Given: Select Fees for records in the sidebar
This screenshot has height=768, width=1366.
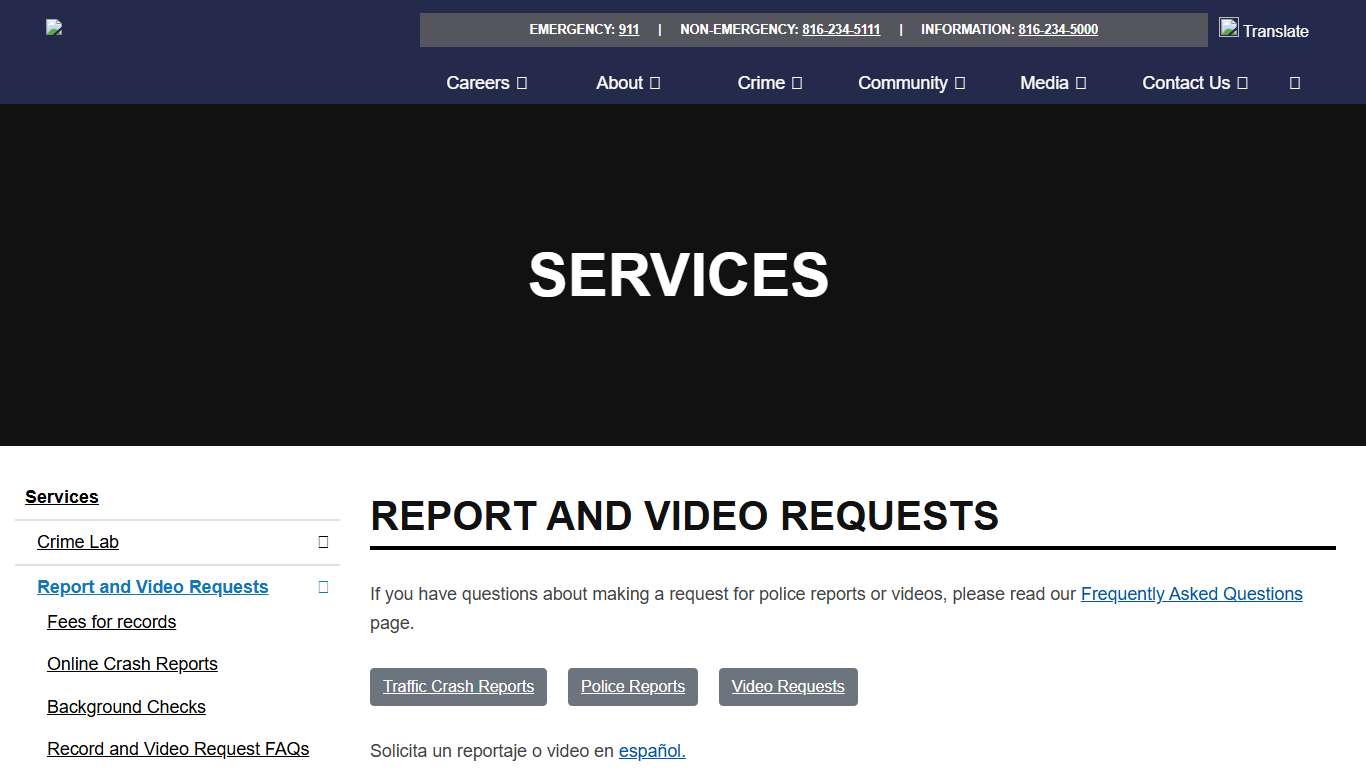Looking at the screenshot, I should (111, 621).
